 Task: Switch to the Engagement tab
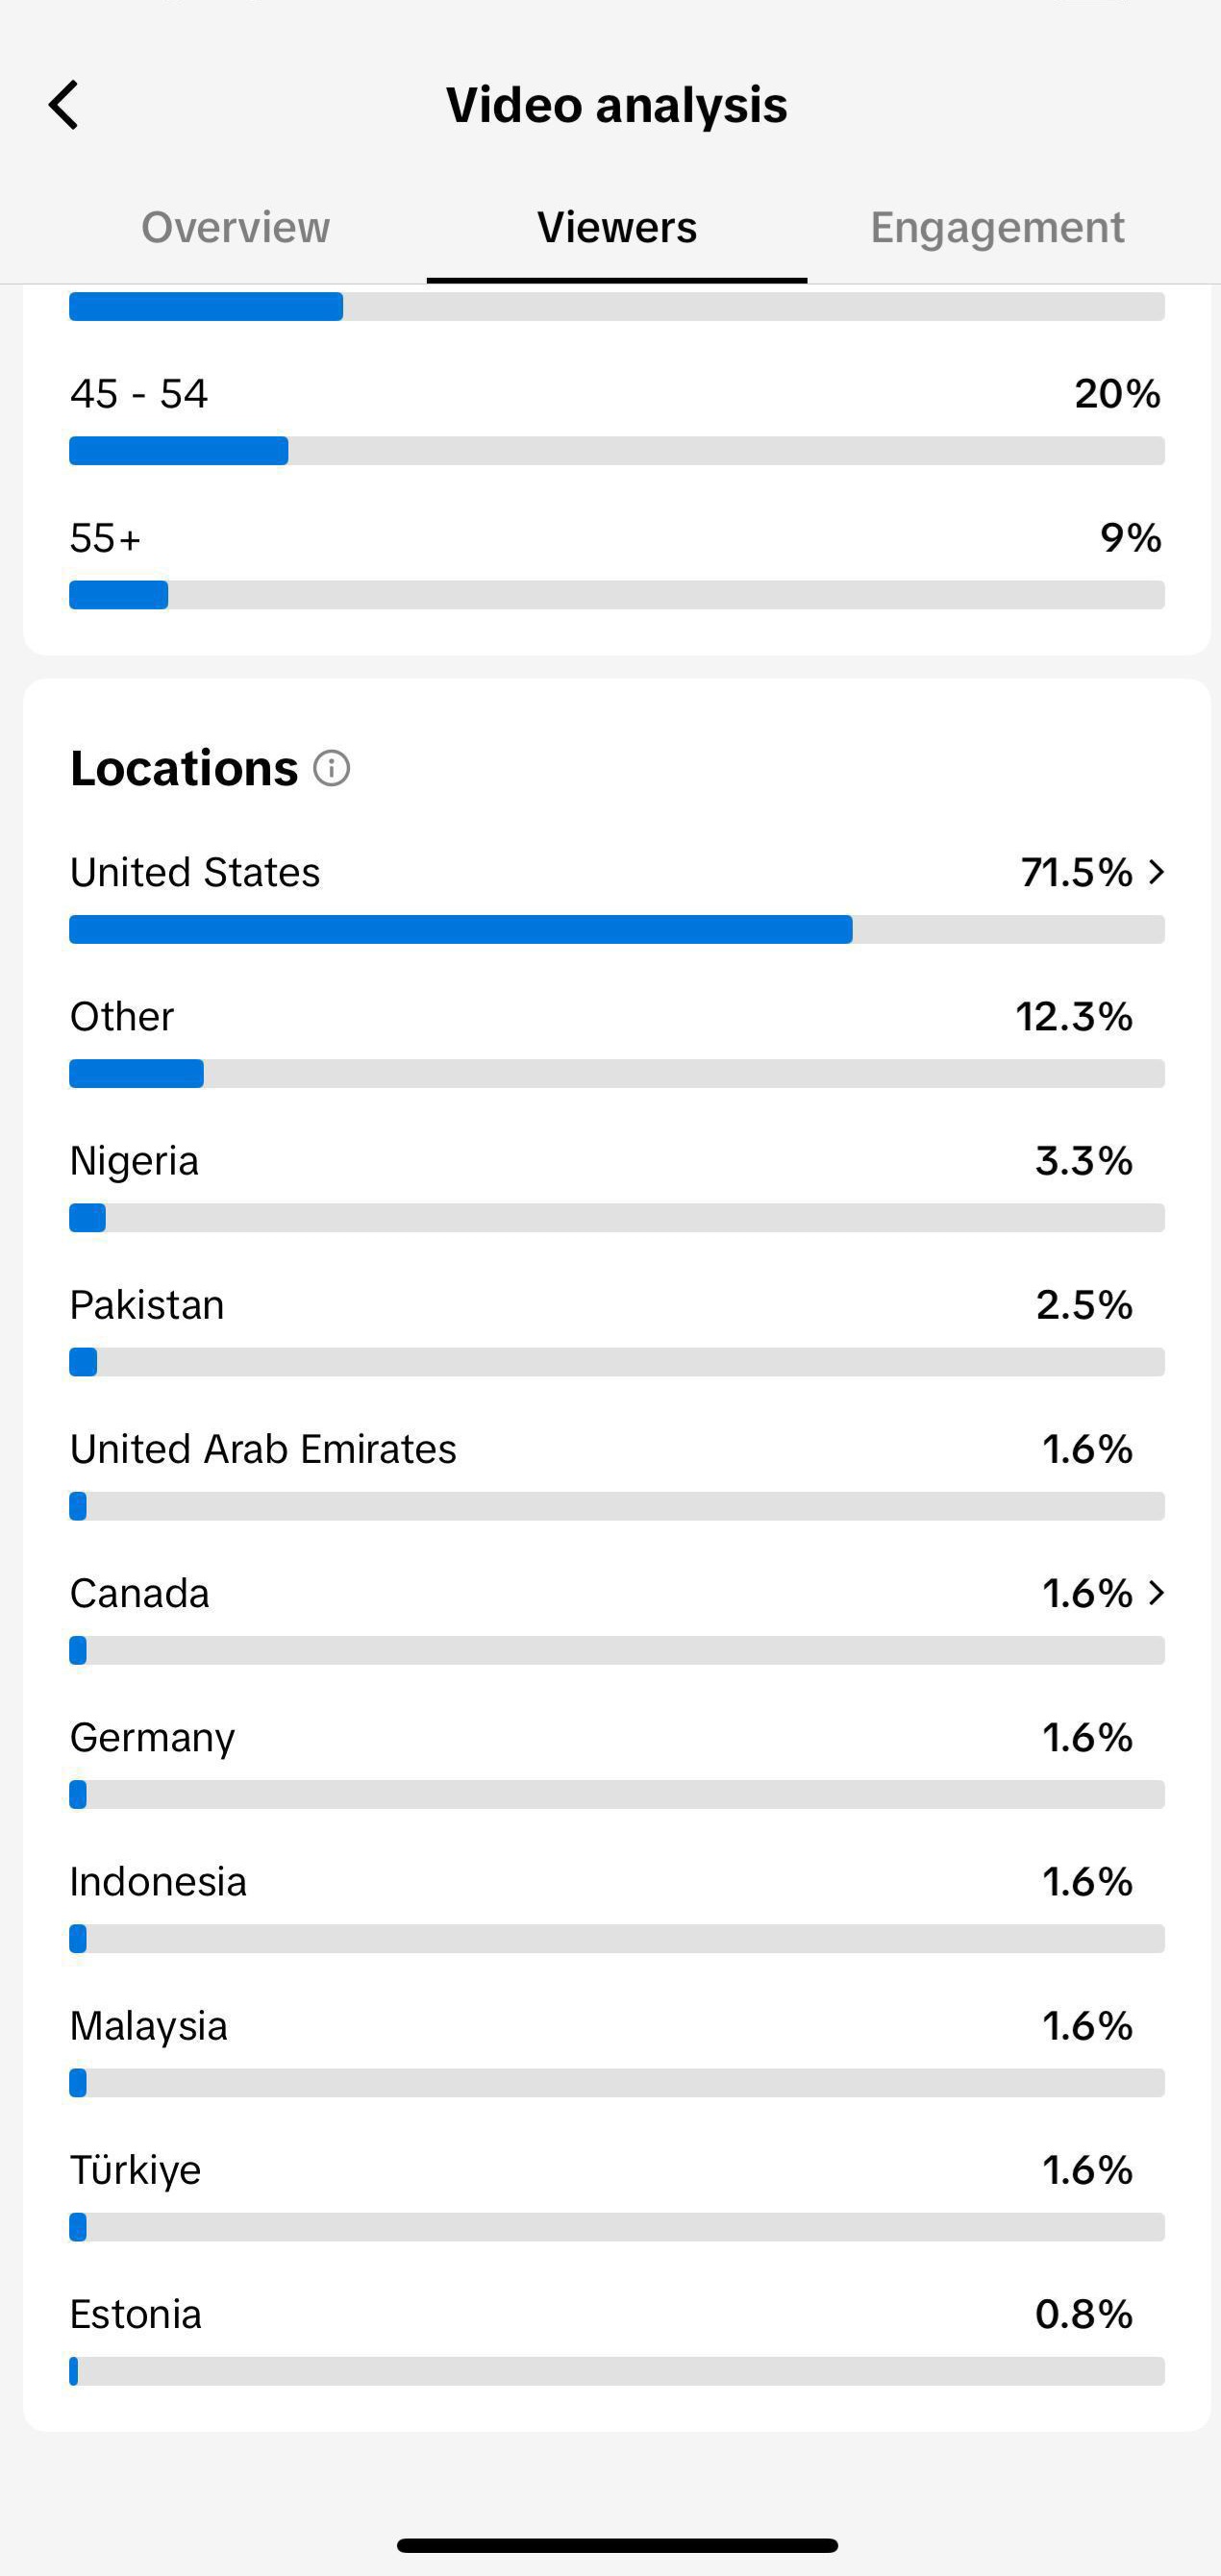[x=997, y=227]
